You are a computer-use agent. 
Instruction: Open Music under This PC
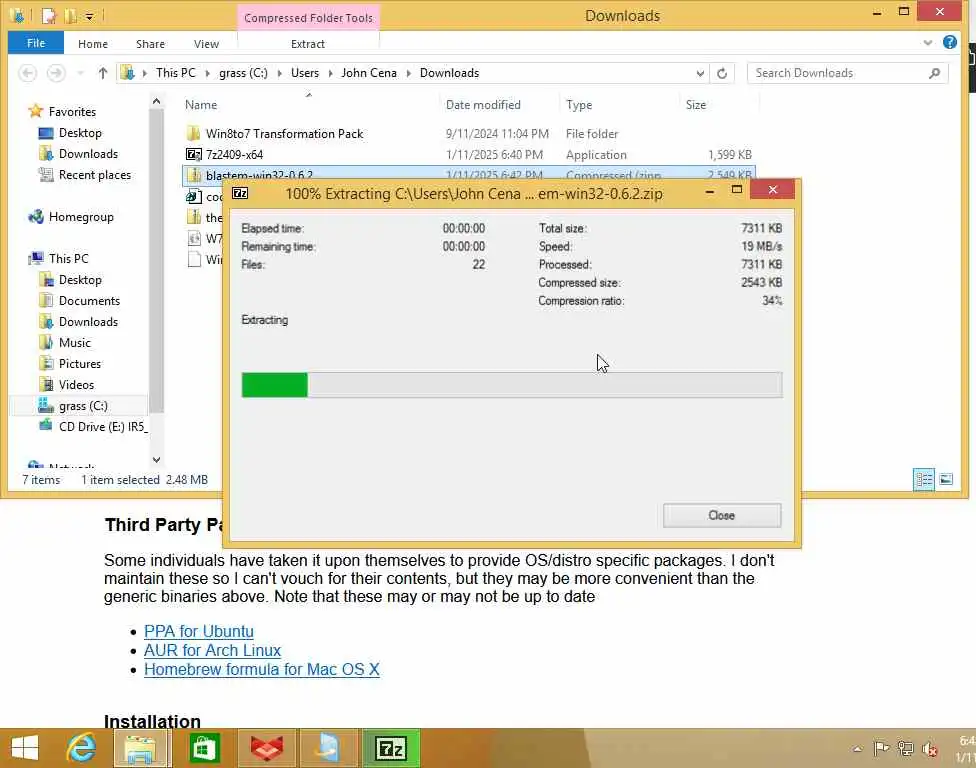pyautogui.click(x=75, y=343)
